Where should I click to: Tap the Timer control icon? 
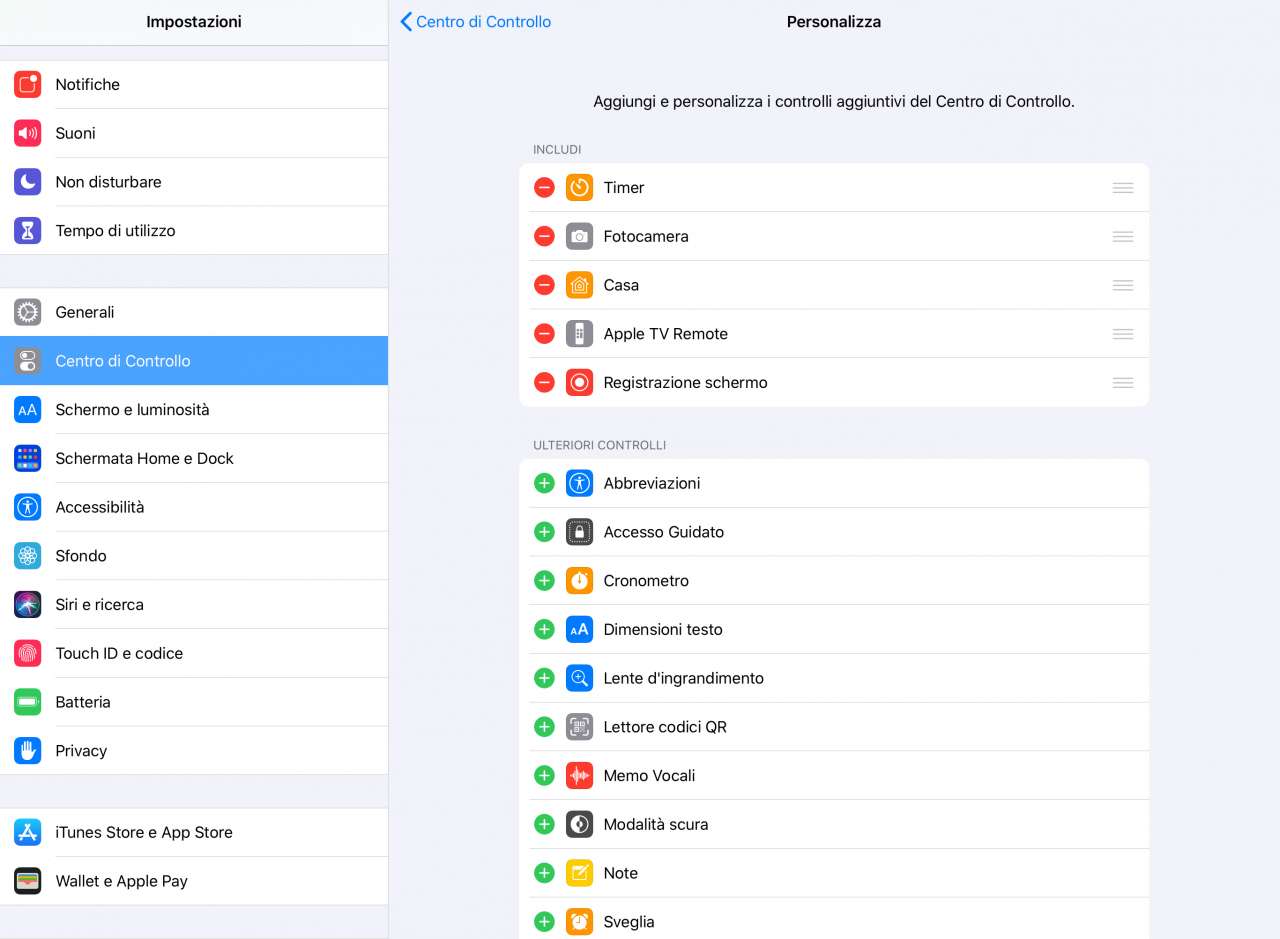pyautogui.click(x=579, y=188)
